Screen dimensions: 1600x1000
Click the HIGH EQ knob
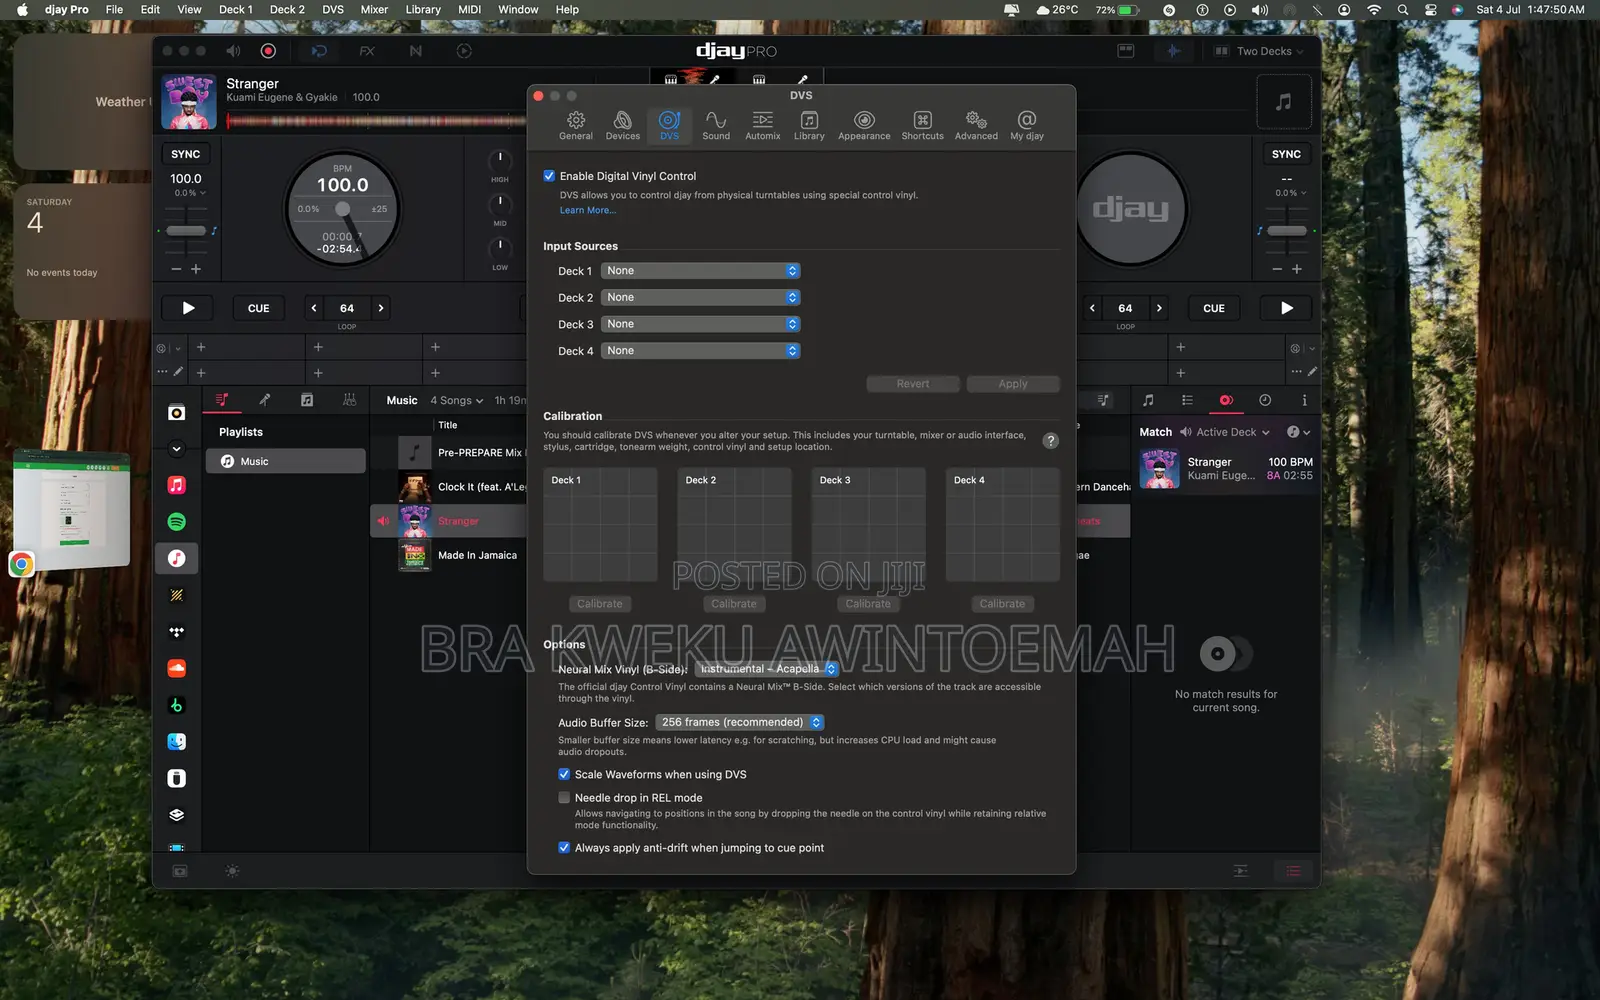(x=500, y=159)
